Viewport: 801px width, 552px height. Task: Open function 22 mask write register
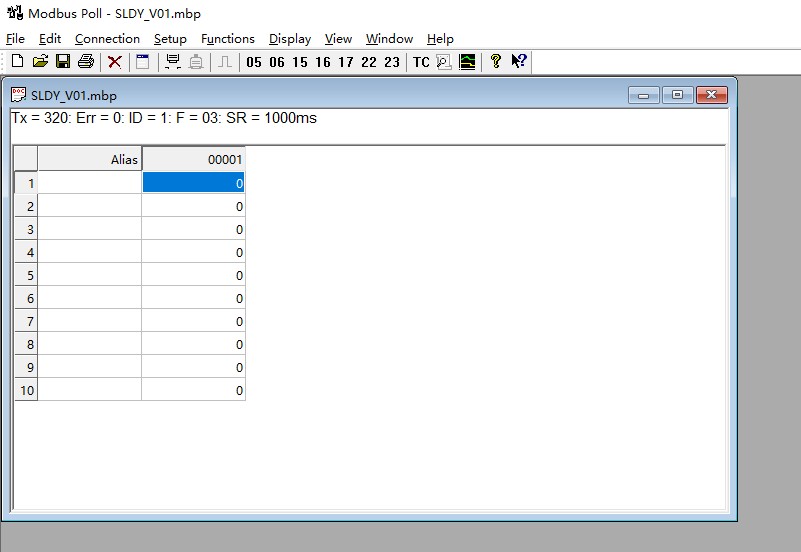(x=369, y=62)
